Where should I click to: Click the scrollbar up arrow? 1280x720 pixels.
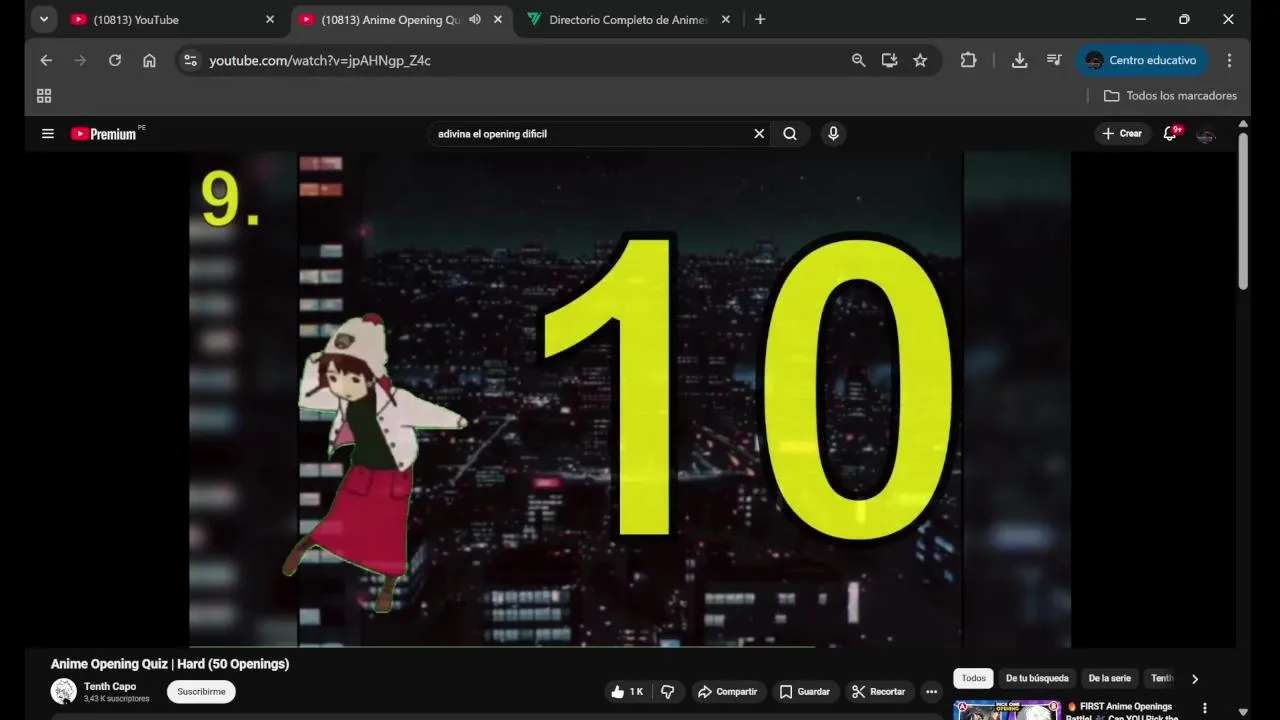click(1243, 124)
